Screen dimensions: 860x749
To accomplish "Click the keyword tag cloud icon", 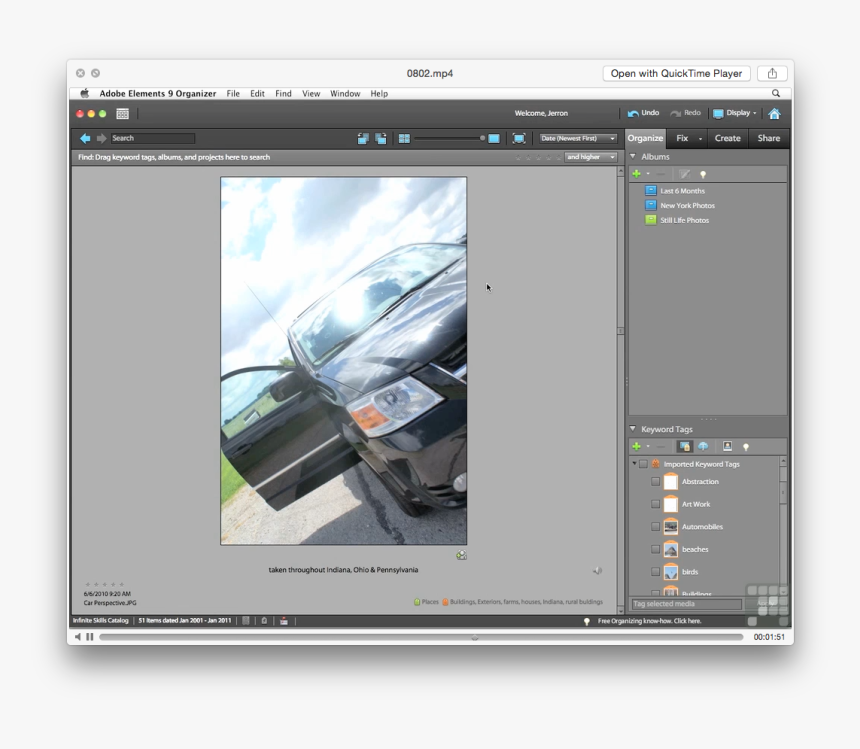I will 703,446.
